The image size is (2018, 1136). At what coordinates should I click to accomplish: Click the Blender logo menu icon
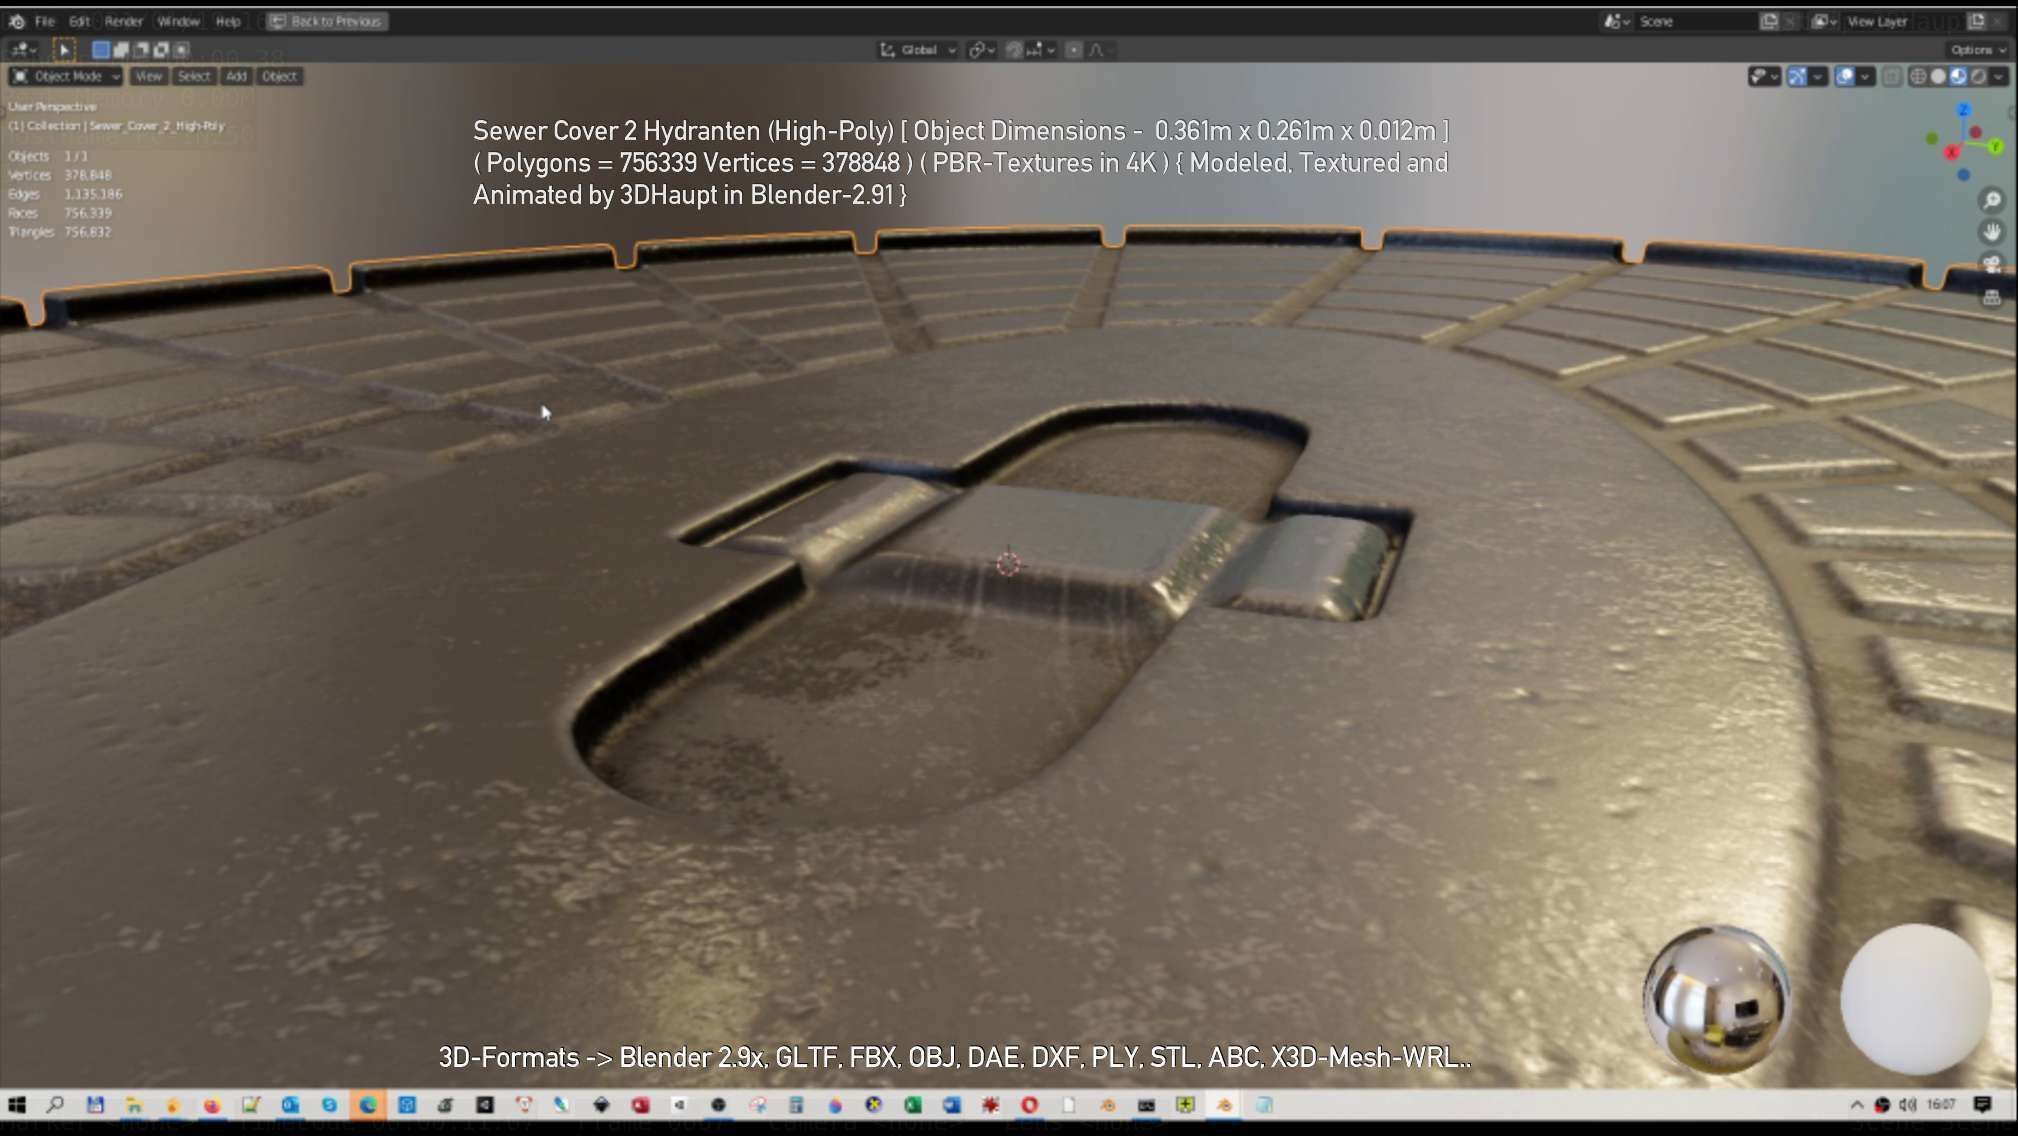(17, 21)
